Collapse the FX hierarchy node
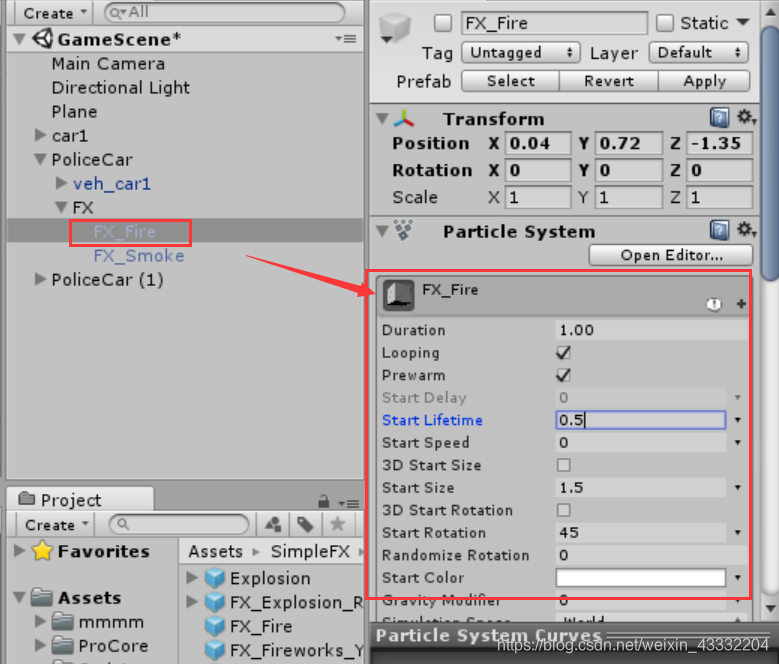779x664 pixels. click(x=61, y=207)
